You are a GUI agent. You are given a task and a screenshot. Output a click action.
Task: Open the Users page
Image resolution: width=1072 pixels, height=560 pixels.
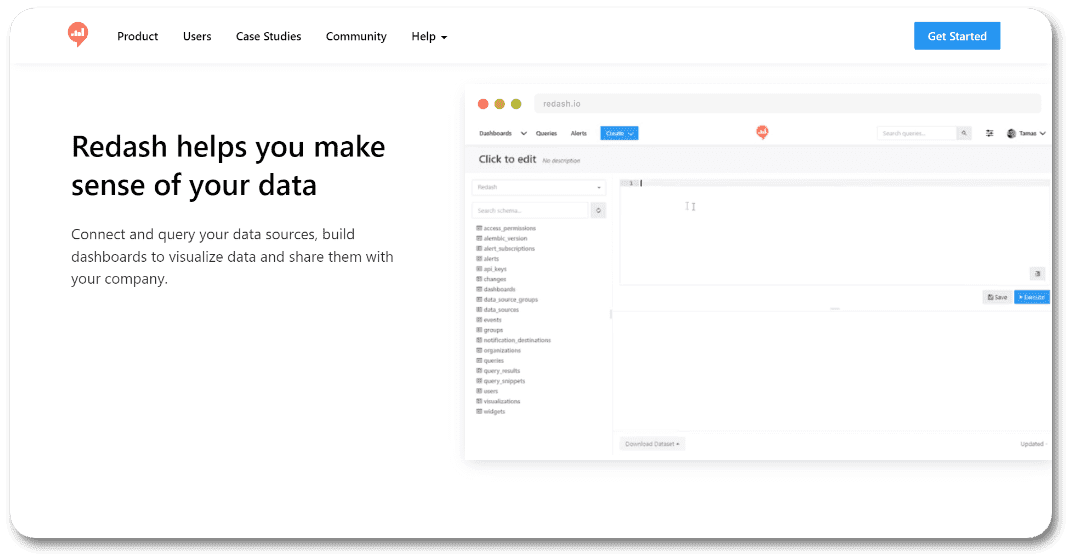pos(197,36)
